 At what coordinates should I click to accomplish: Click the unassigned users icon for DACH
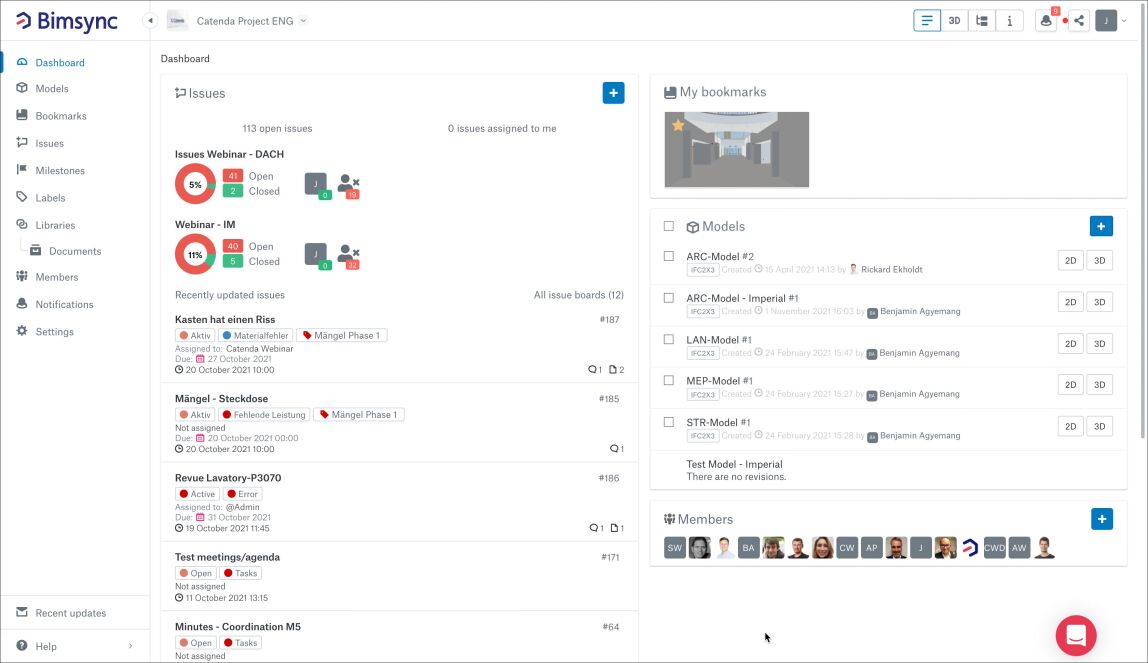(348, 185)
